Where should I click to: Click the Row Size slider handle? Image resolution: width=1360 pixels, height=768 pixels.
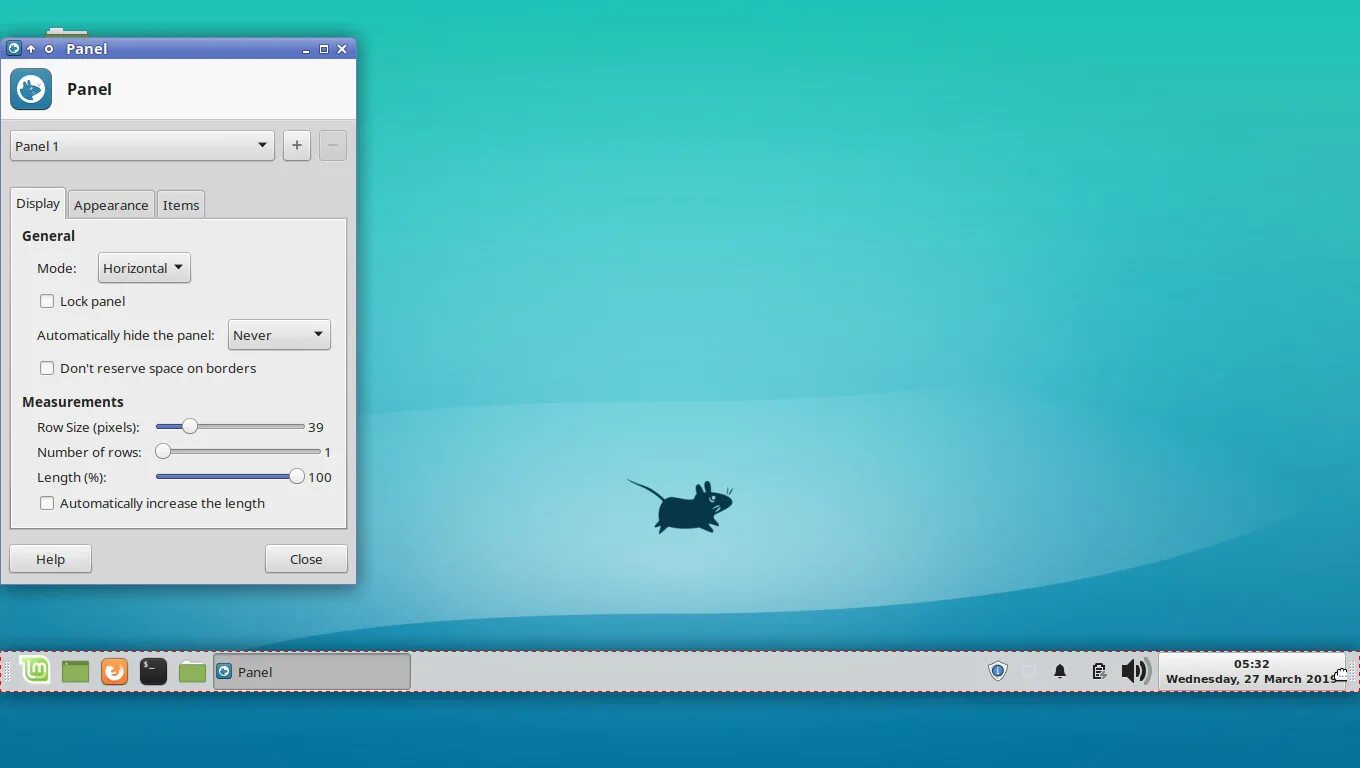pyautogui.click(x=189, y=426)
